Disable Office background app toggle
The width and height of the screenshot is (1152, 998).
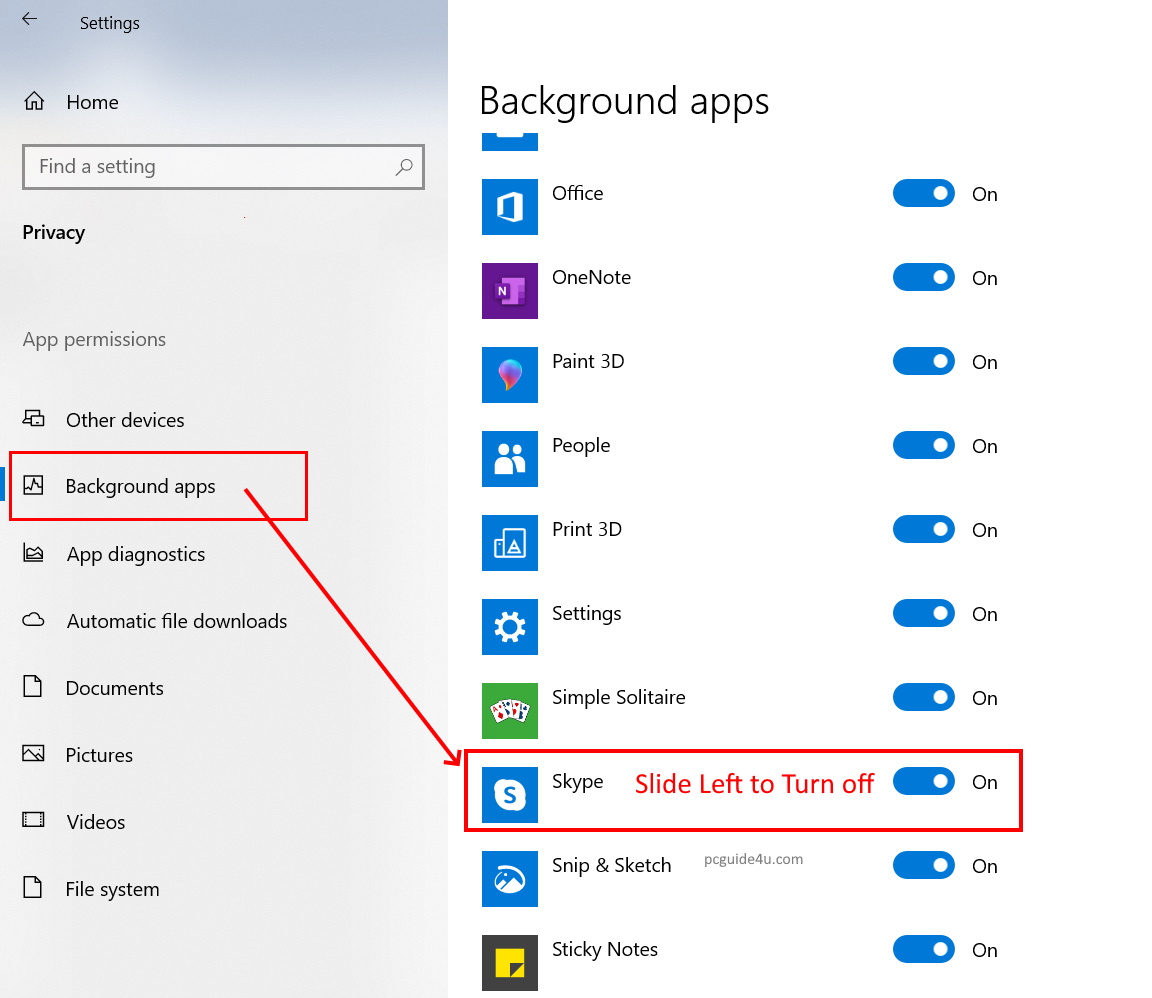924,194
